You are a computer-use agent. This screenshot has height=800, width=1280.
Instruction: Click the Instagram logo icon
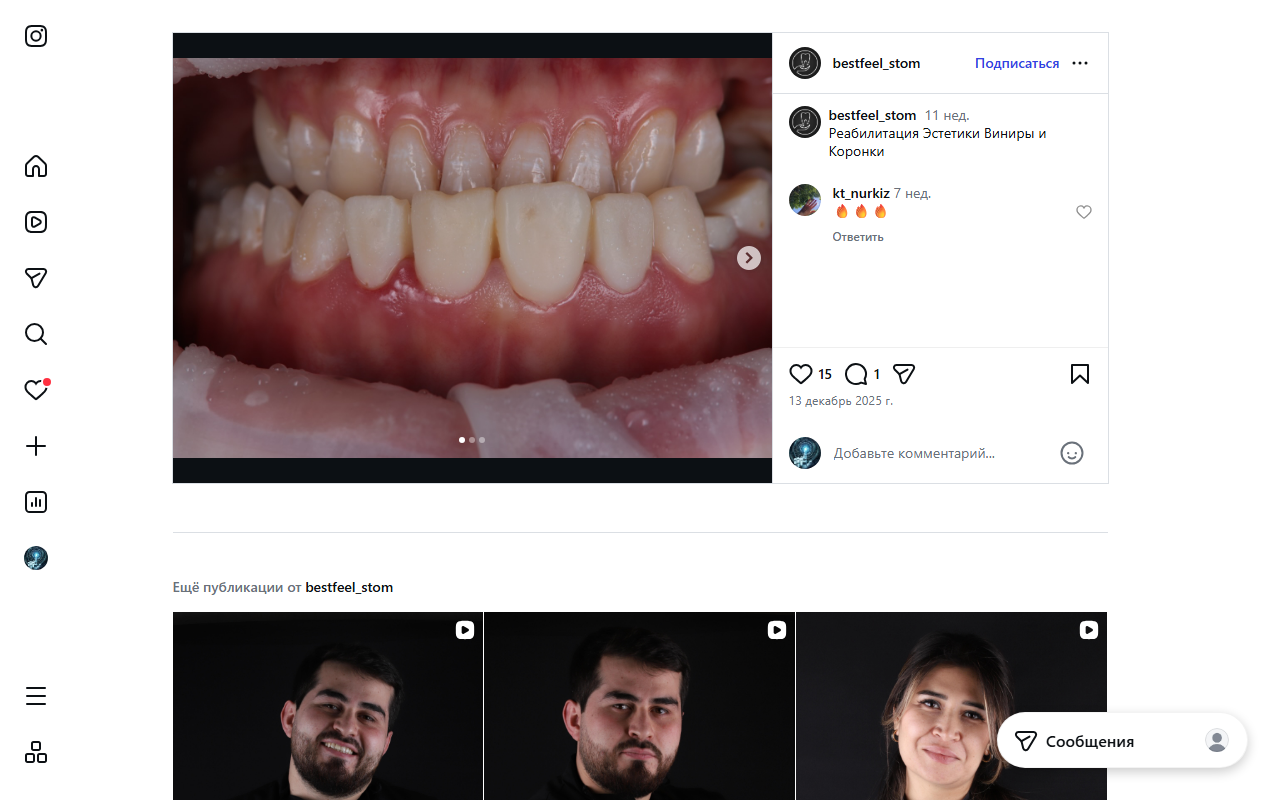click(x=36, y=36)
